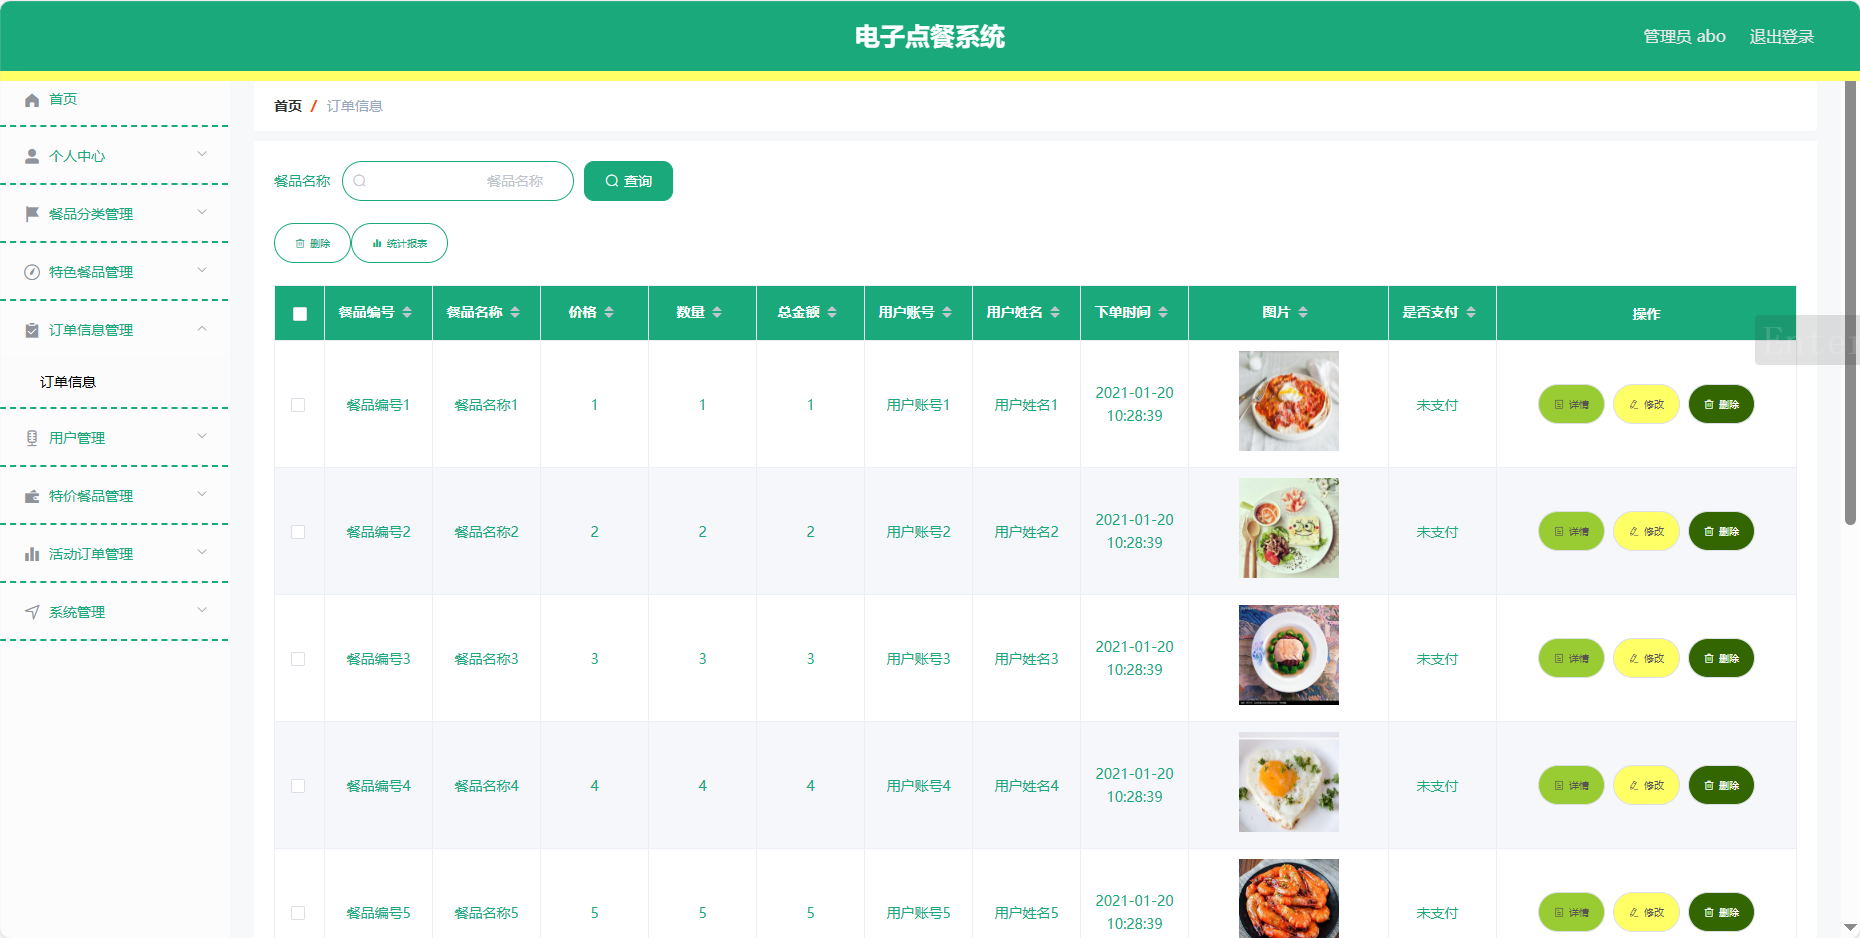Sort 用户账号 column using its arrows

point(947,313)
